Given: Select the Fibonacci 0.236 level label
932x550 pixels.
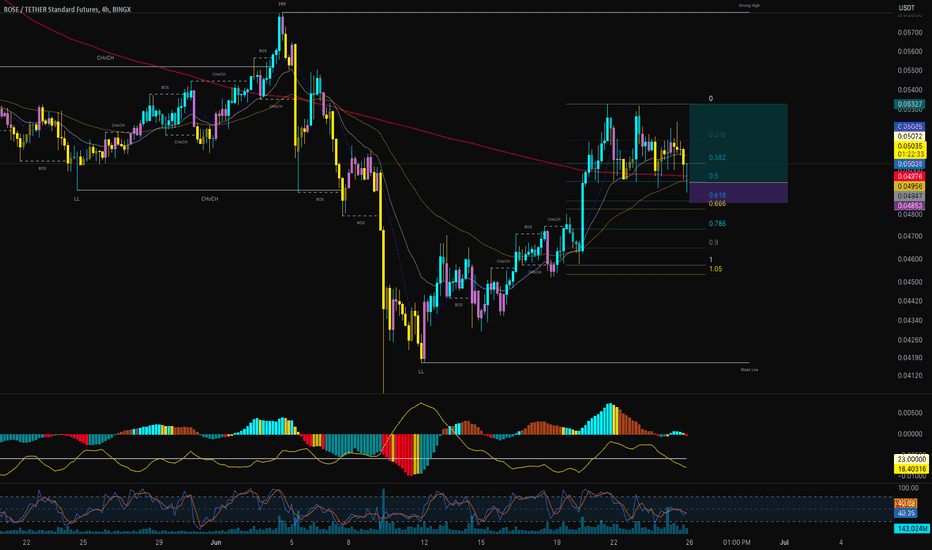Looking at the screenshot, I should coord(717,135).
